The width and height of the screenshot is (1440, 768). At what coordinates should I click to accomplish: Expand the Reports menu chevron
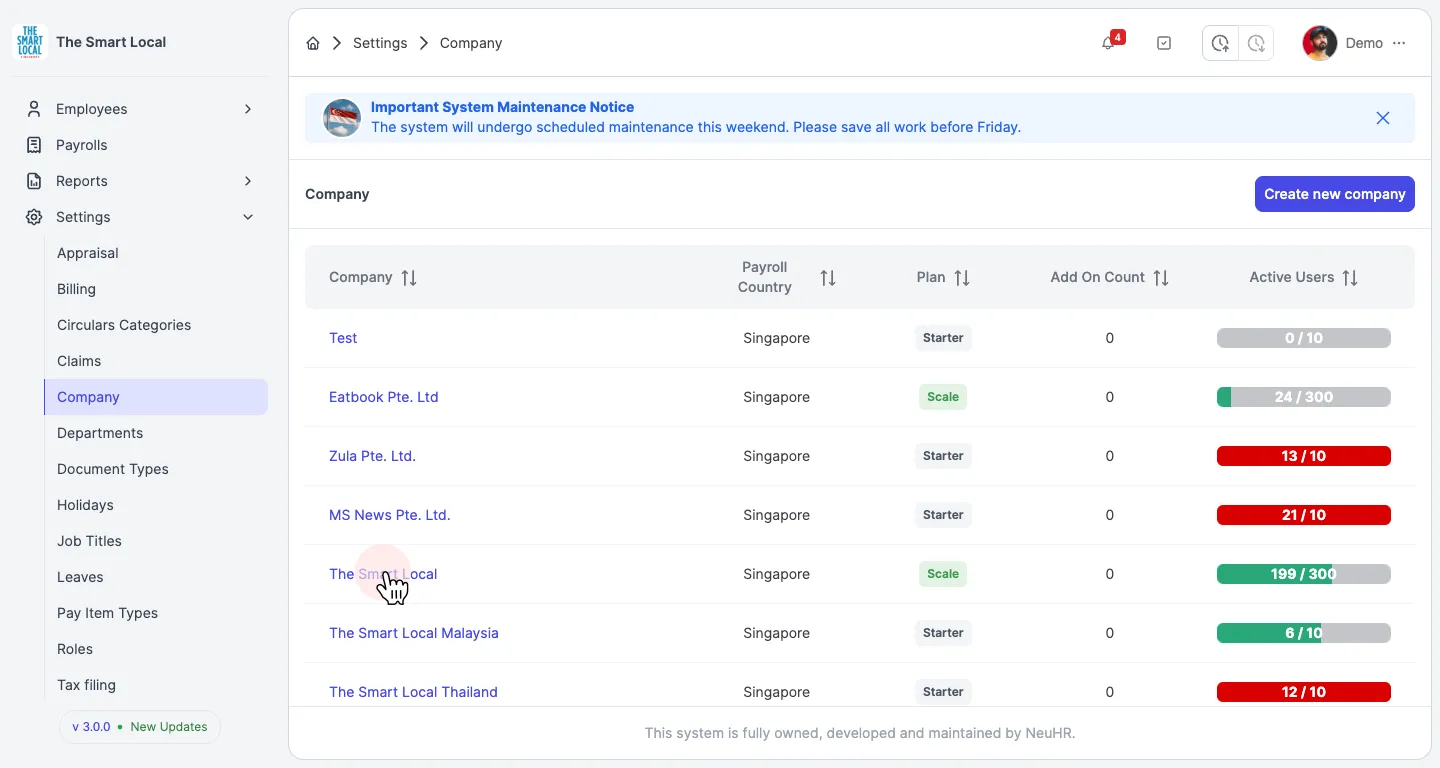(x=248, y=181)
